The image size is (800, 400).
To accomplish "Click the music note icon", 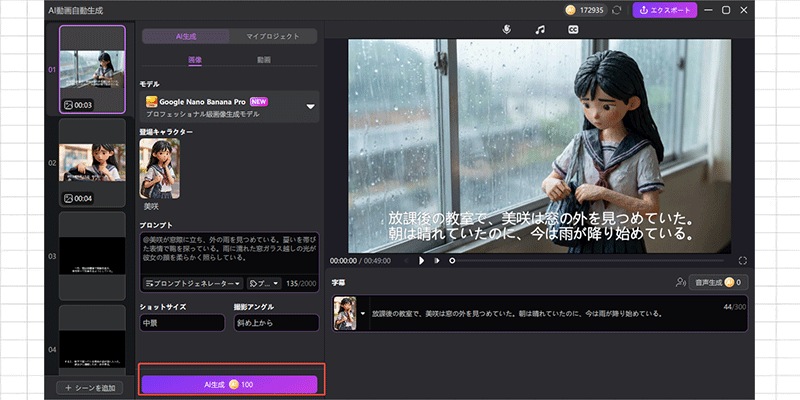I will click(x=540, y=30).
